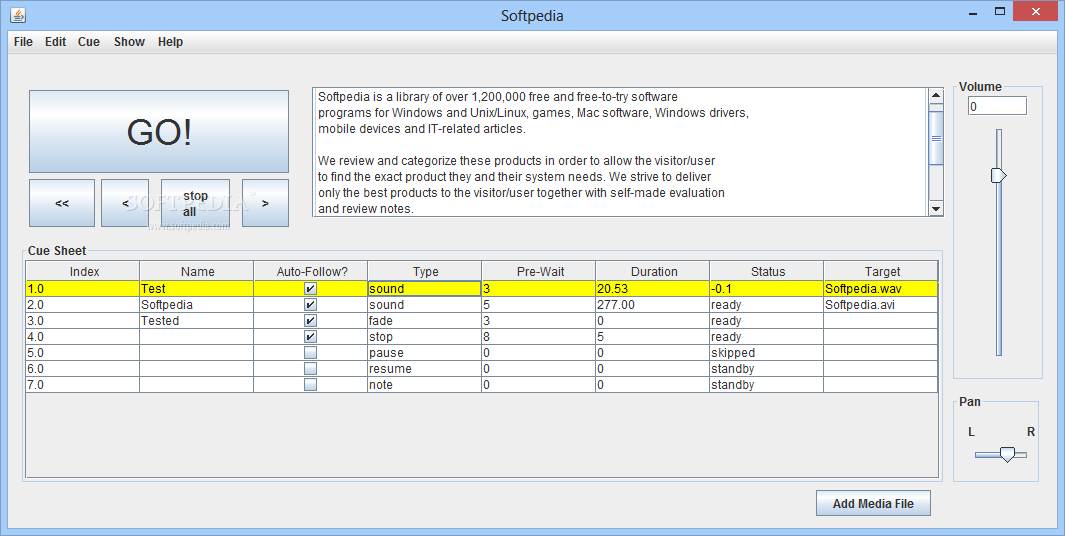Open the Edit menu

pos(56,42)
